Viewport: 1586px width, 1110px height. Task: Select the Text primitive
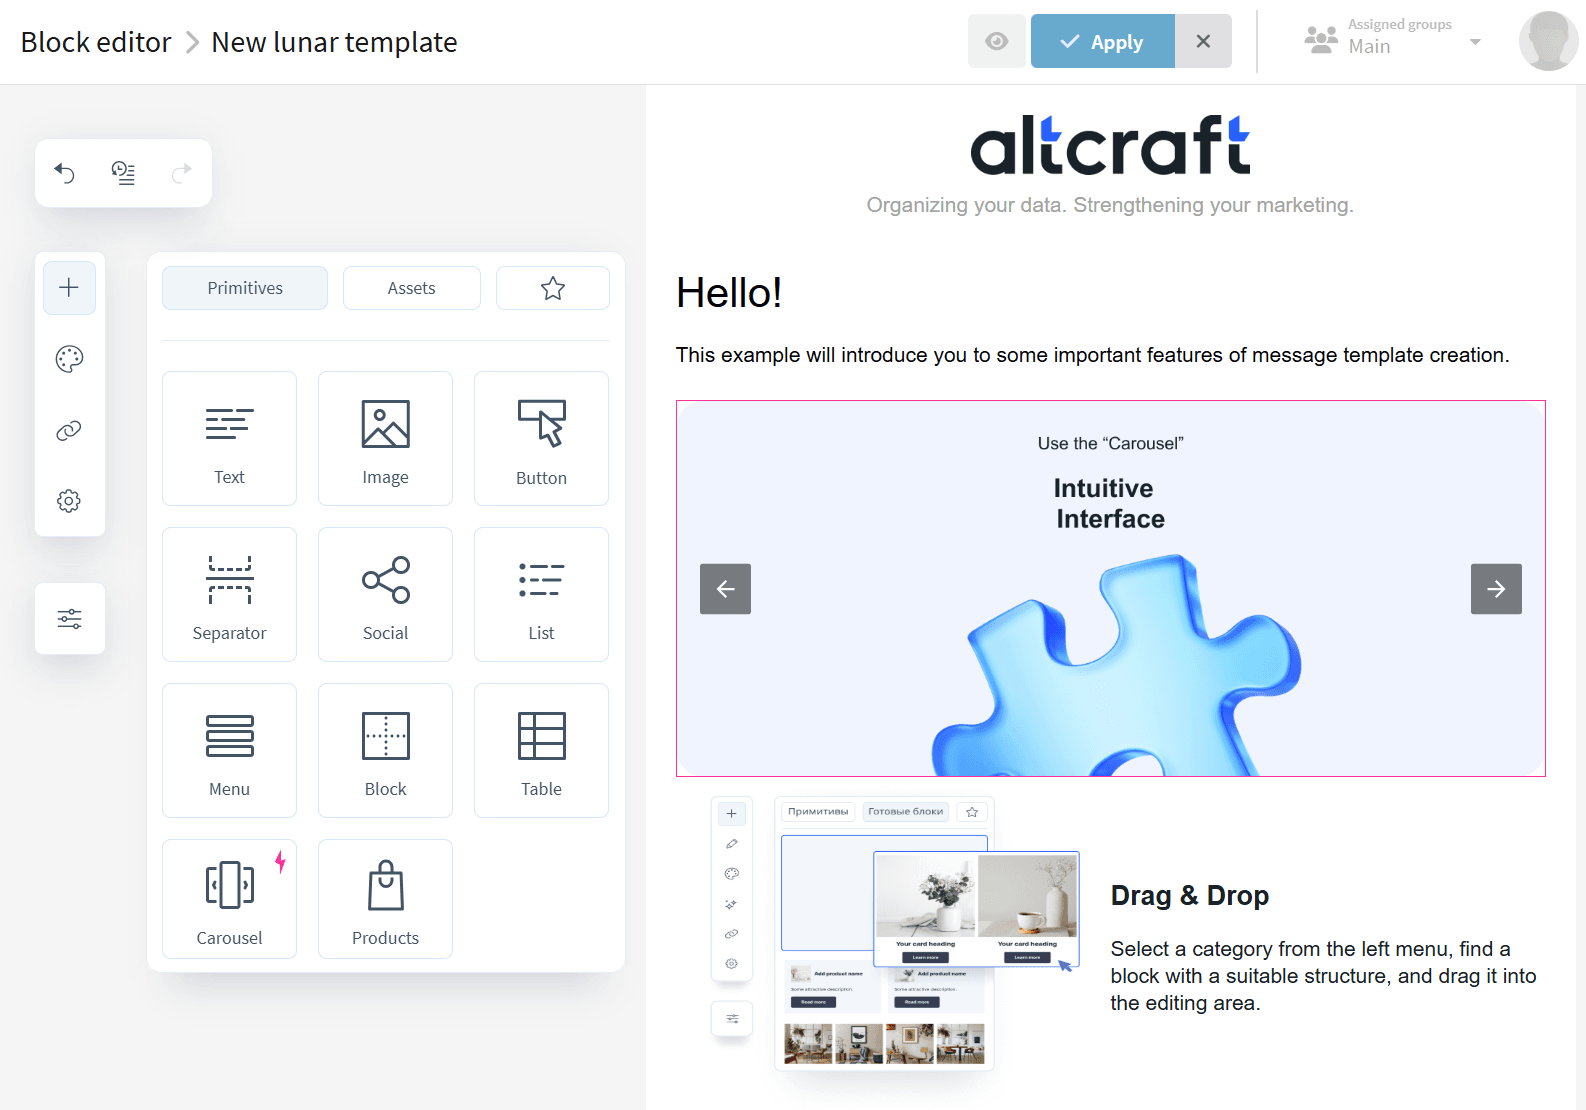click(229, 438)
